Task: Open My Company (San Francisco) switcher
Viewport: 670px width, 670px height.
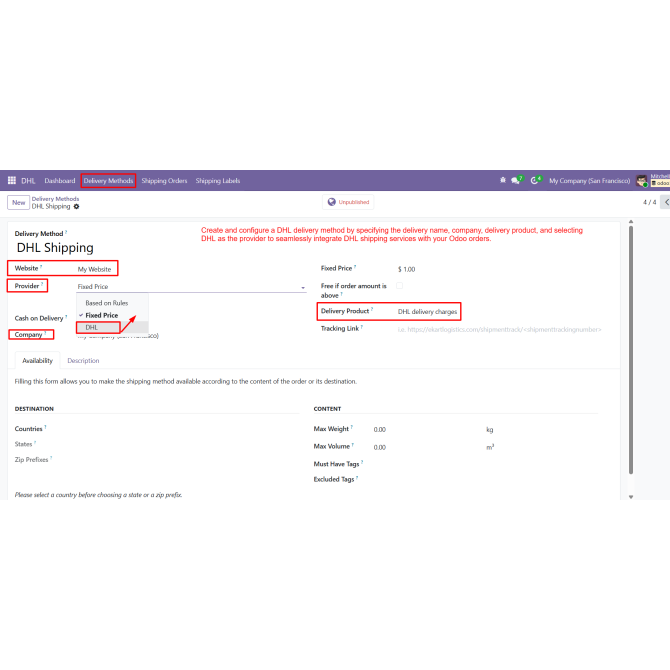Action: [x=589, y=181]
